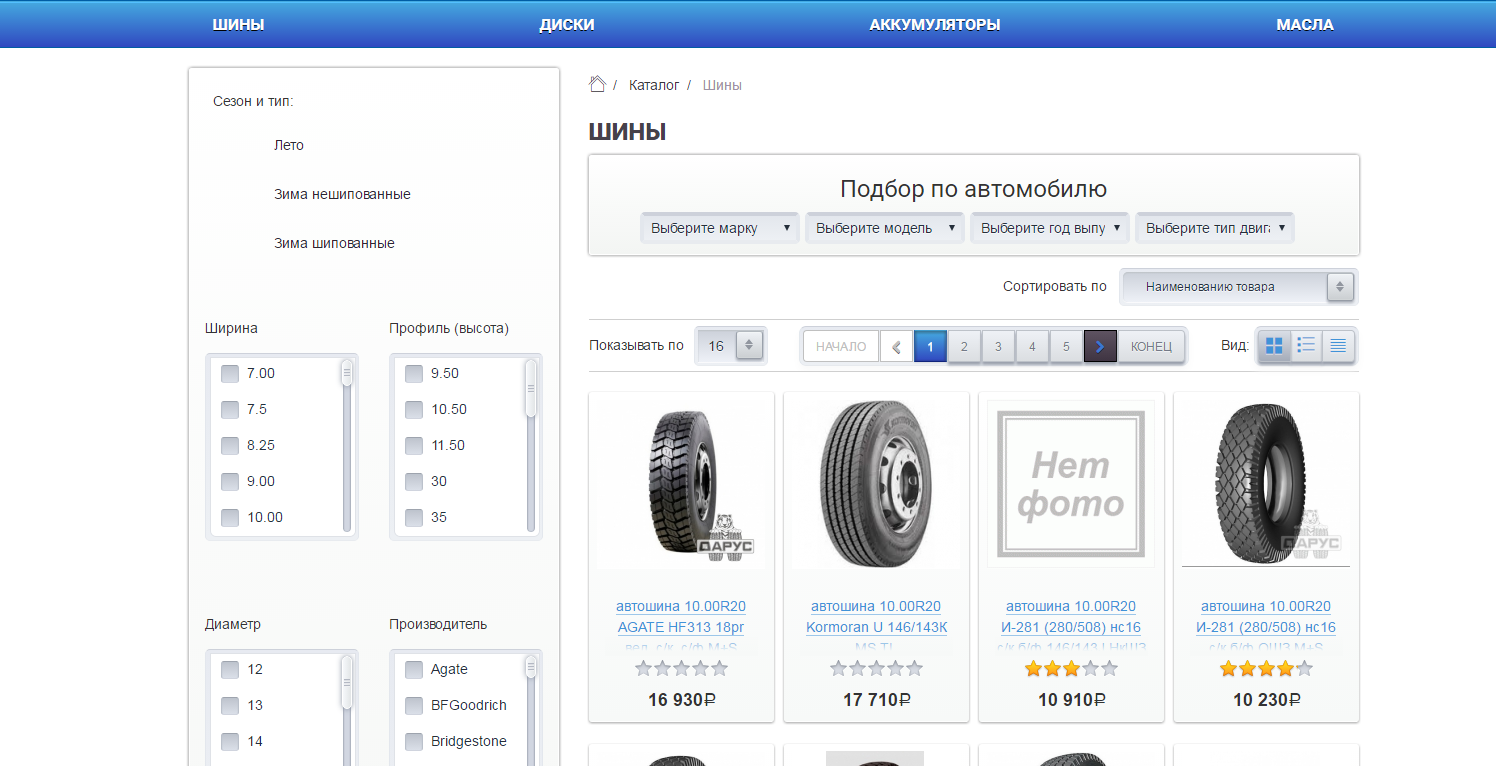Go to next page arrow

pyautogui.click(x=1100, y=347)
